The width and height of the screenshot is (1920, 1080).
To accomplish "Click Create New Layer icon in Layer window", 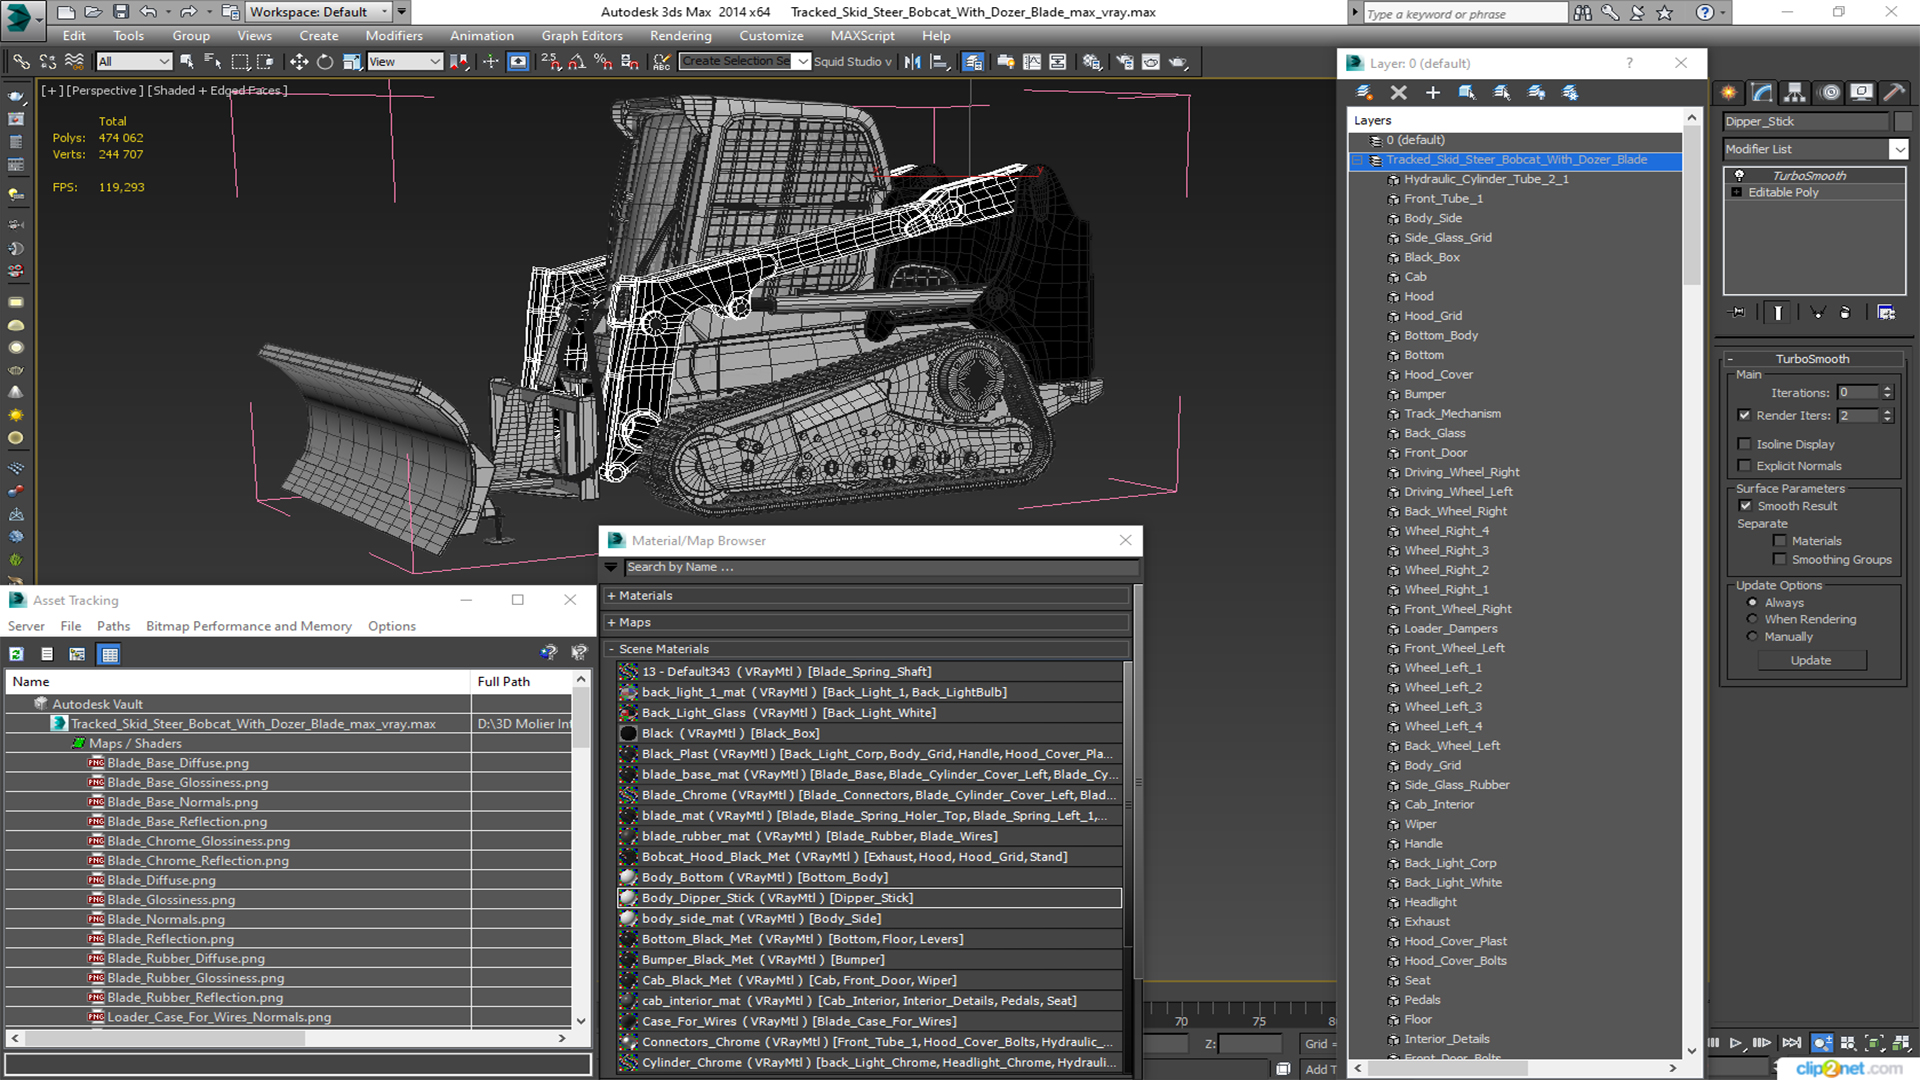I will [1364, 92].
